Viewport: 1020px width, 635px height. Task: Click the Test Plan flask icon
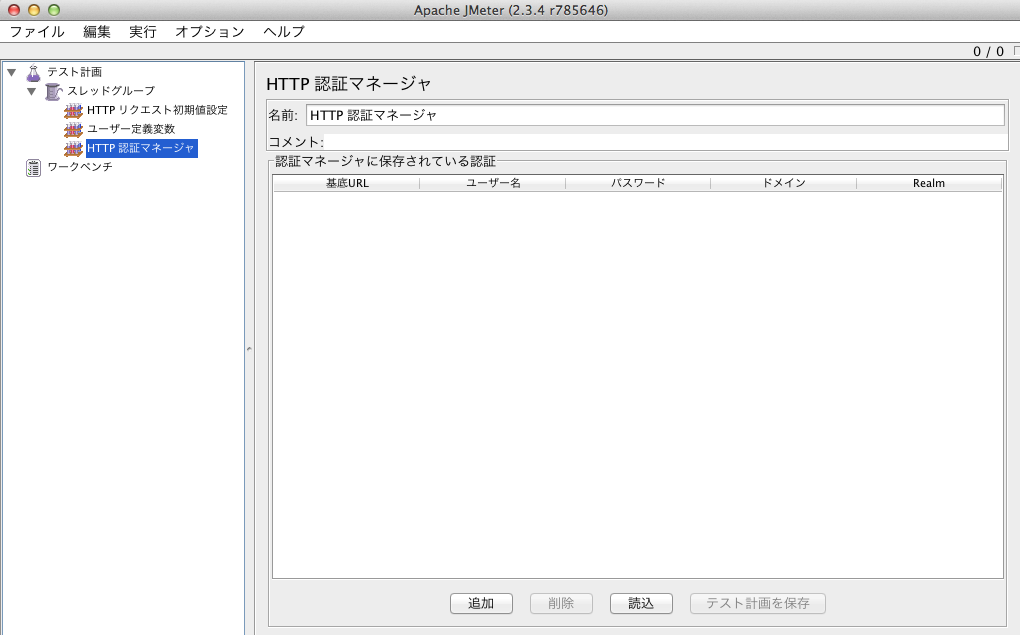pyautogui.click(x=33, y=72)
